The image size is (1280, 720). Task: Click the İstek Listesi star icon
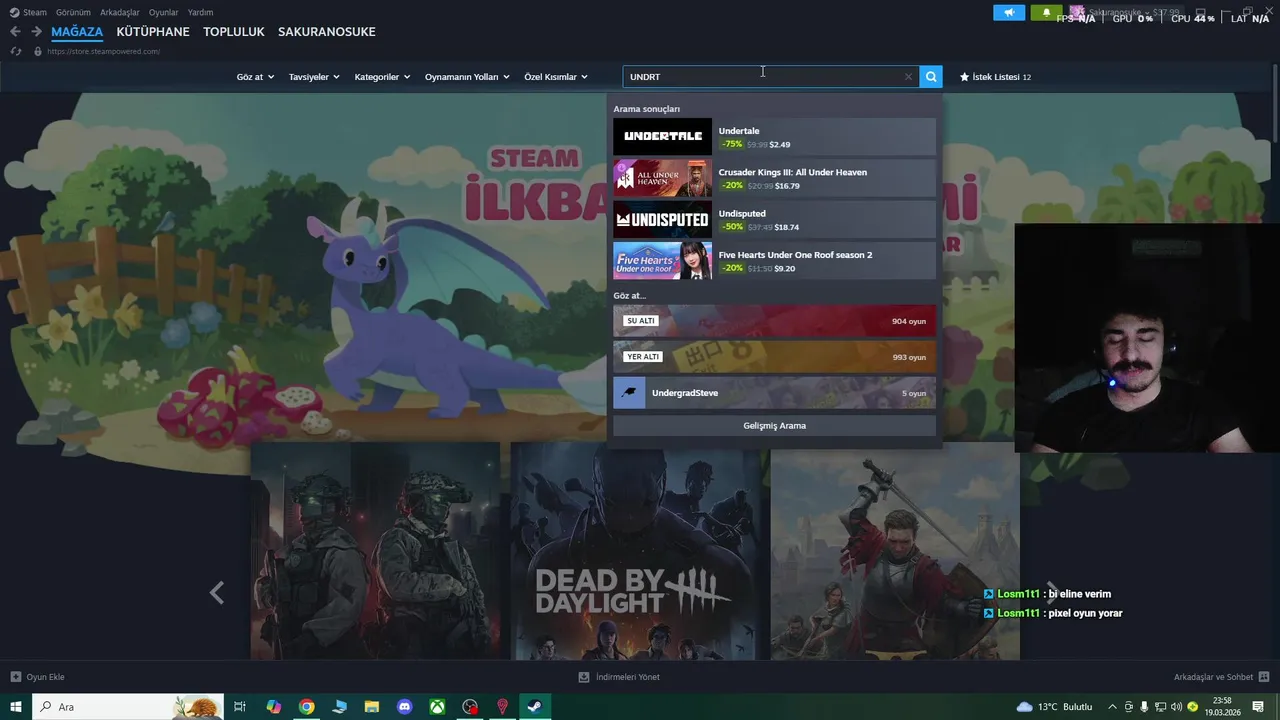tap(965, 77)
